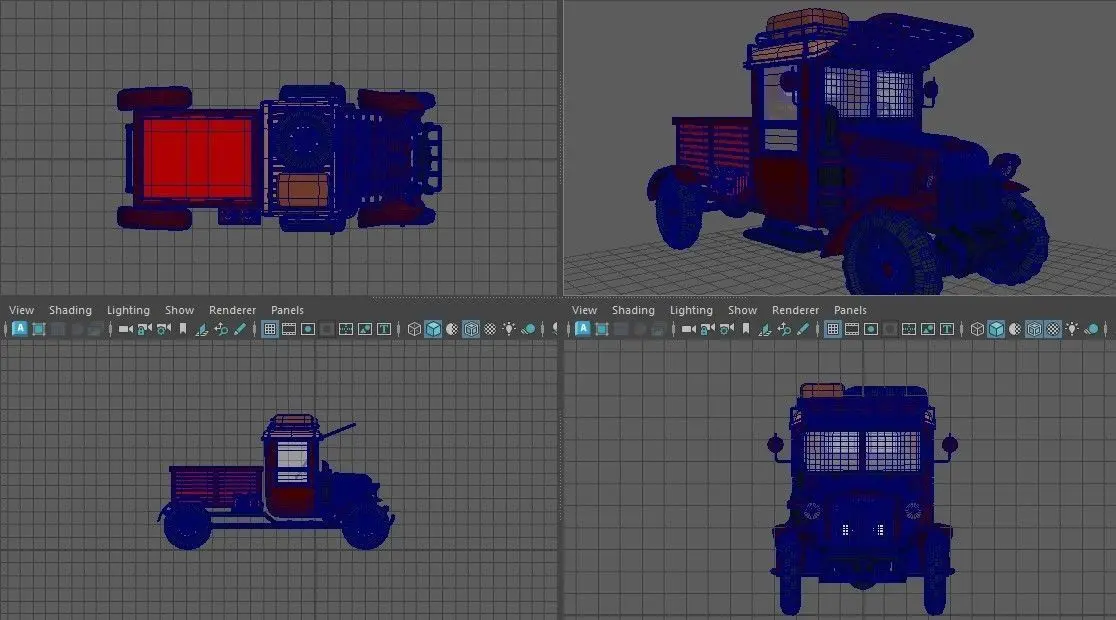
Task: Toggle Textured display in front panel toolbar
Action: click(x=1053, y=329)
